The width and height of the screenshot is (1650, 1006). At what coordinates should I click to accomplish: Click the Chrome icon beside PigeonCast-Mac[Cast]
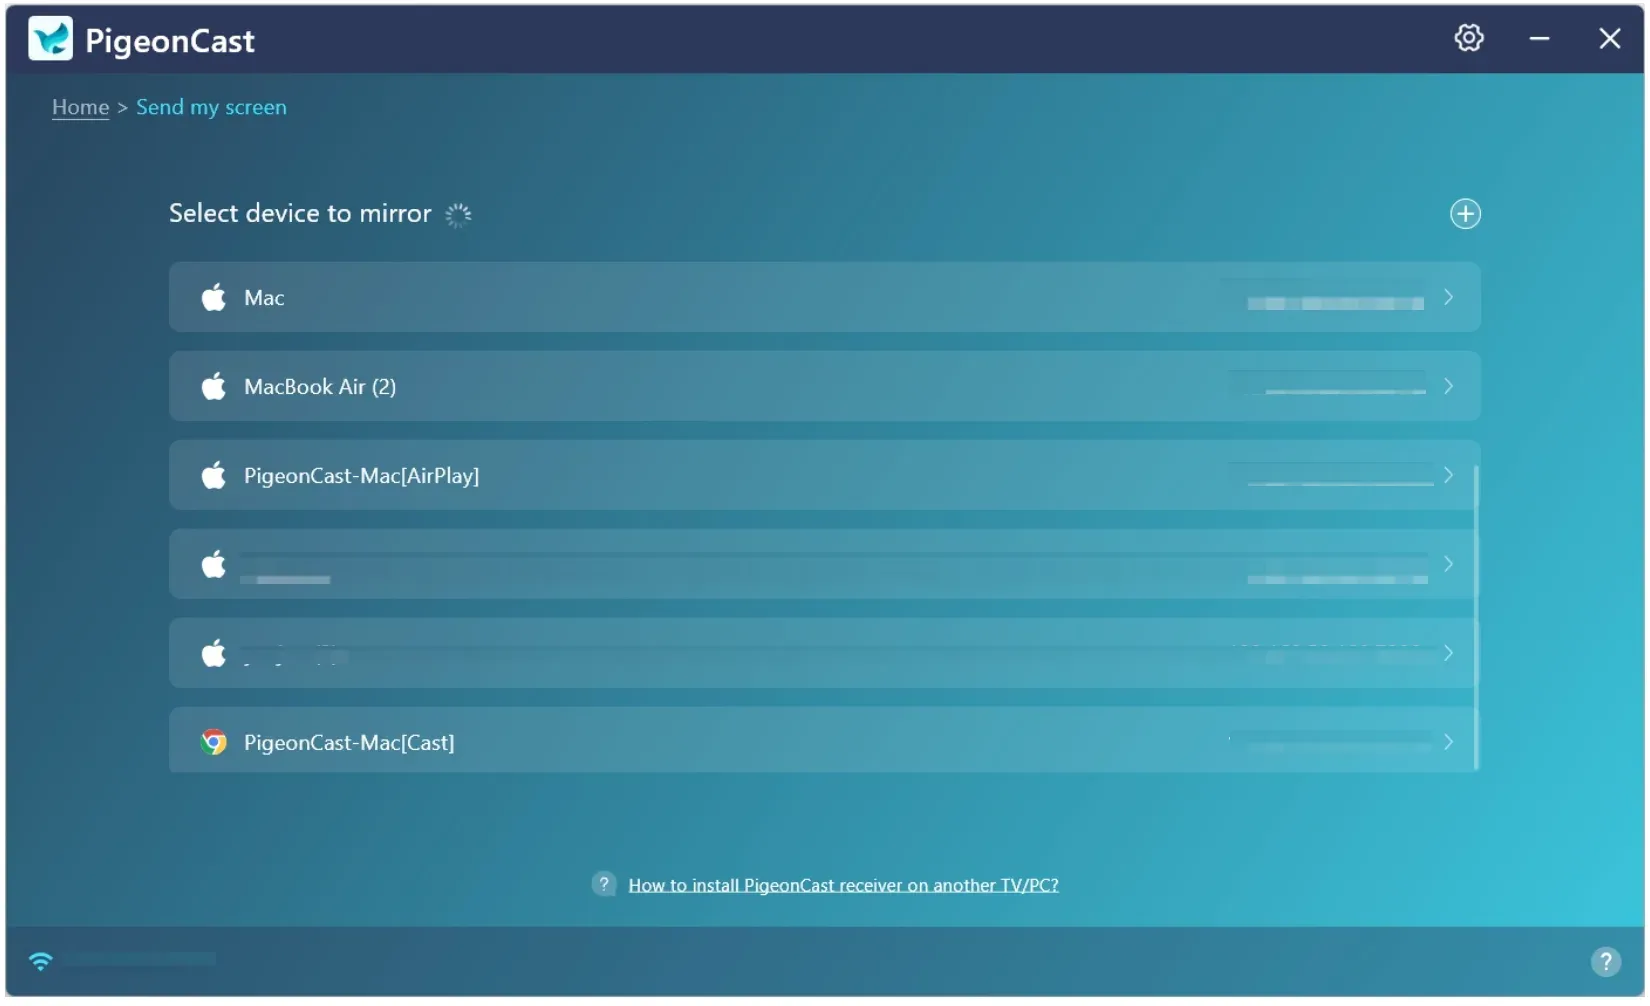213,742
